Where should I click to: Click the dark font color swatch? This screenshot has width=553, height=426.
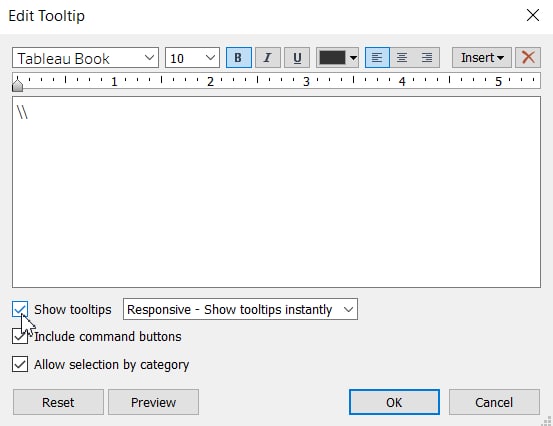pyautogui.click(x=332, y=57)
